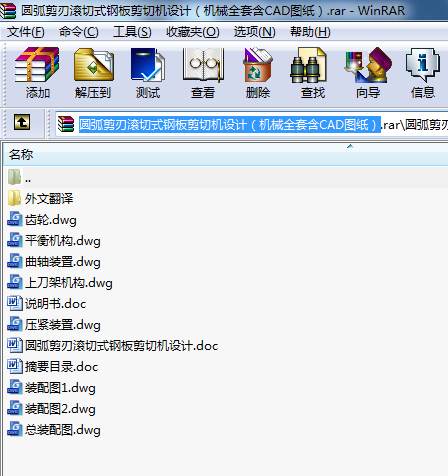
Task: Click the DWG icon of 总装配图.dwg
Action: tap(15, 429)
